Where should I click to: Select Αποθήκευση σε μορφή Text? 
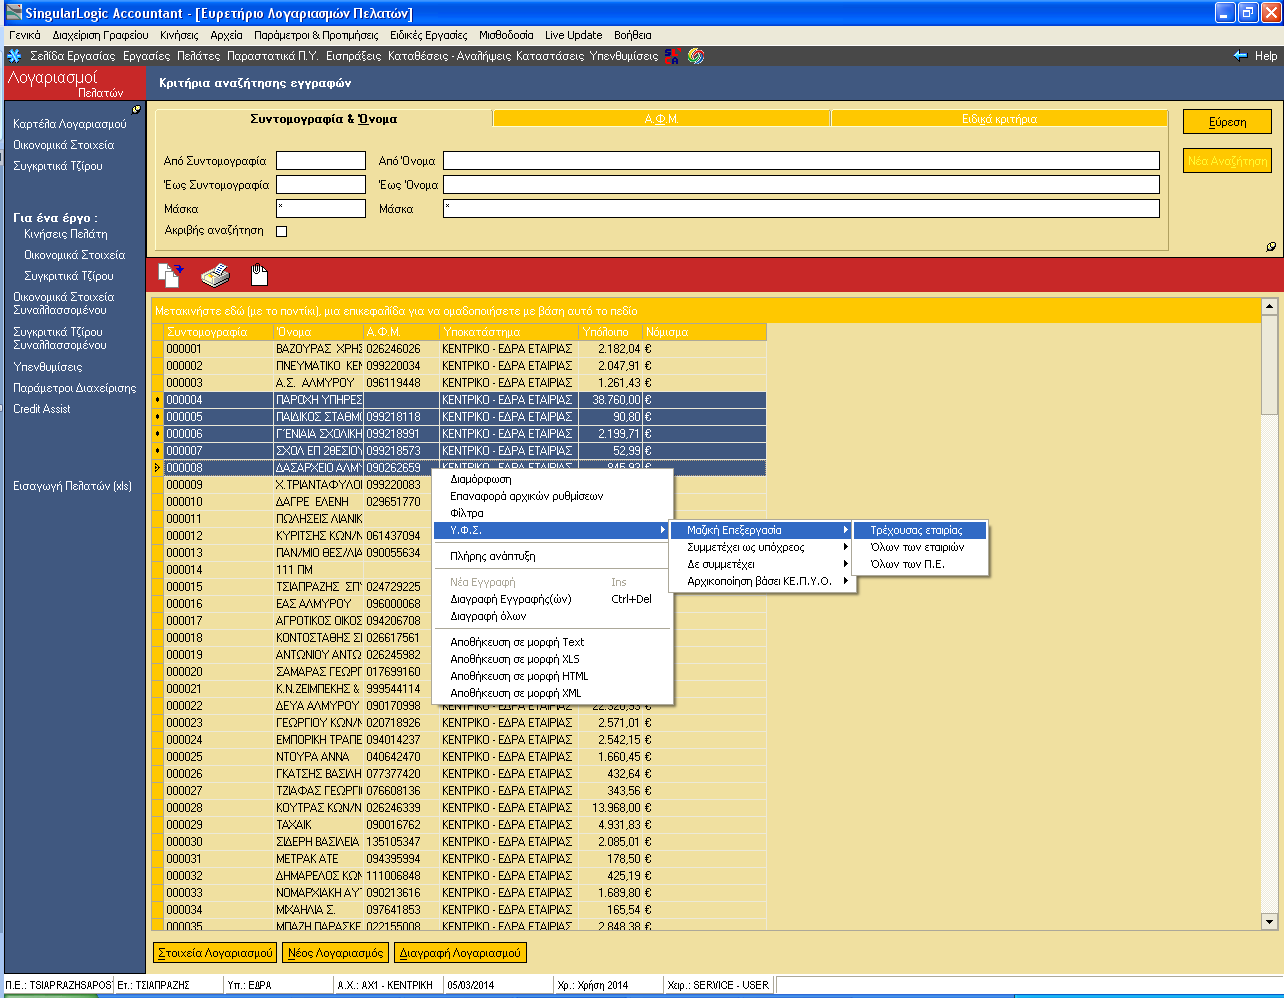click(x=553, y=642)
